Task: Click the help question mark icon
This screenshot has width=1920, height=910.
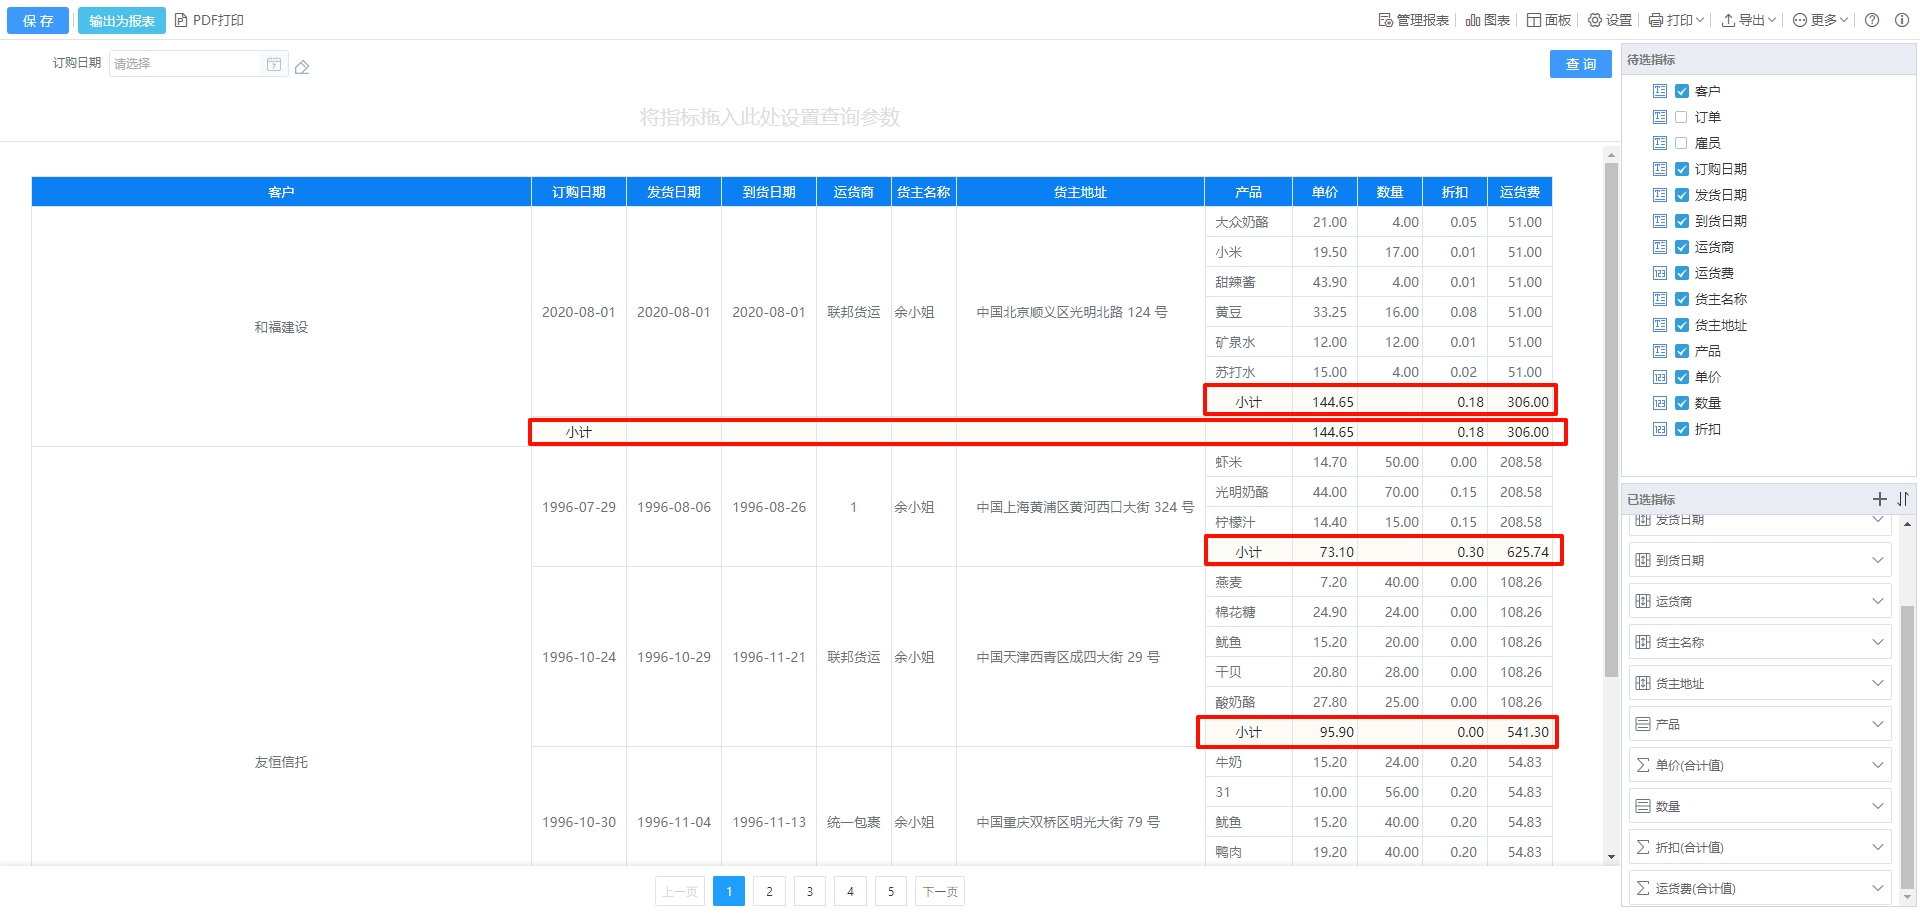Action: coord(1872,20)
